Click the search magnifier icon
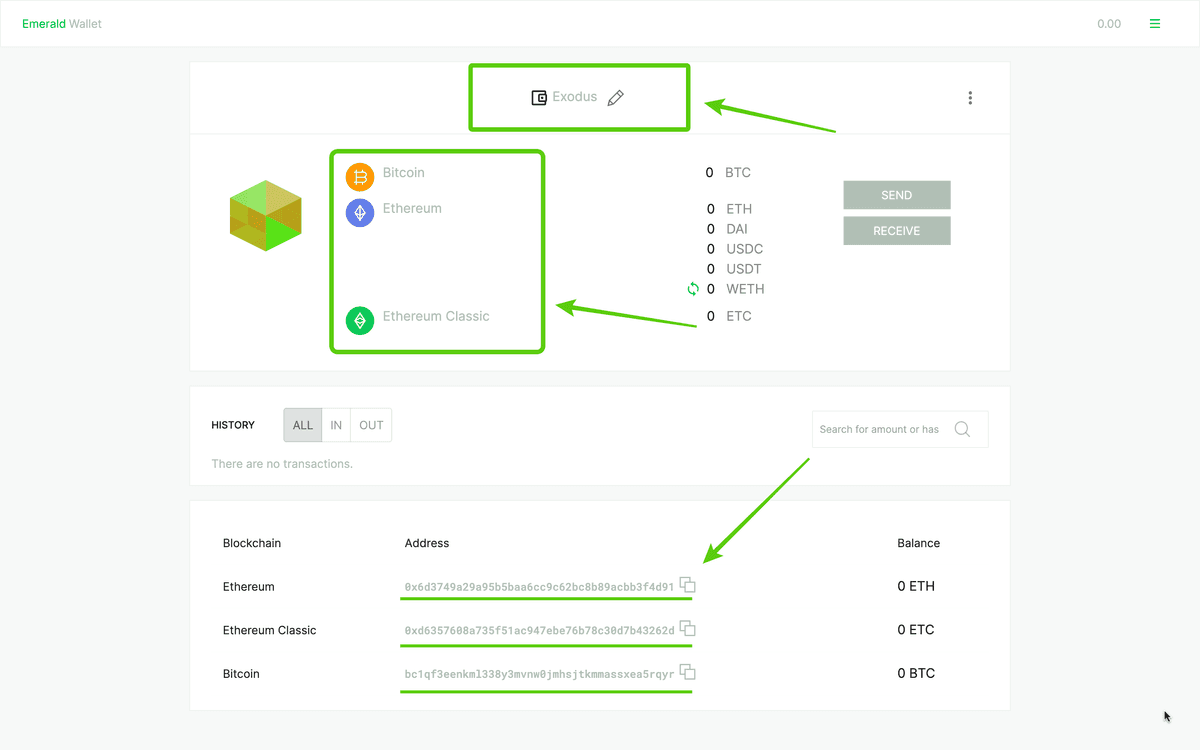Viewport: 1200px width, 750px height. tap(962, 429)
